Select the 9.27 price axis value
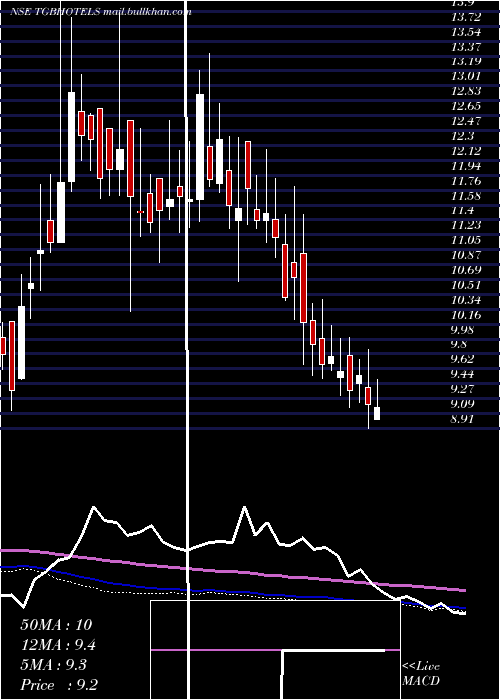The width and height of the screenshot is (500, 700). coord(462,389)
